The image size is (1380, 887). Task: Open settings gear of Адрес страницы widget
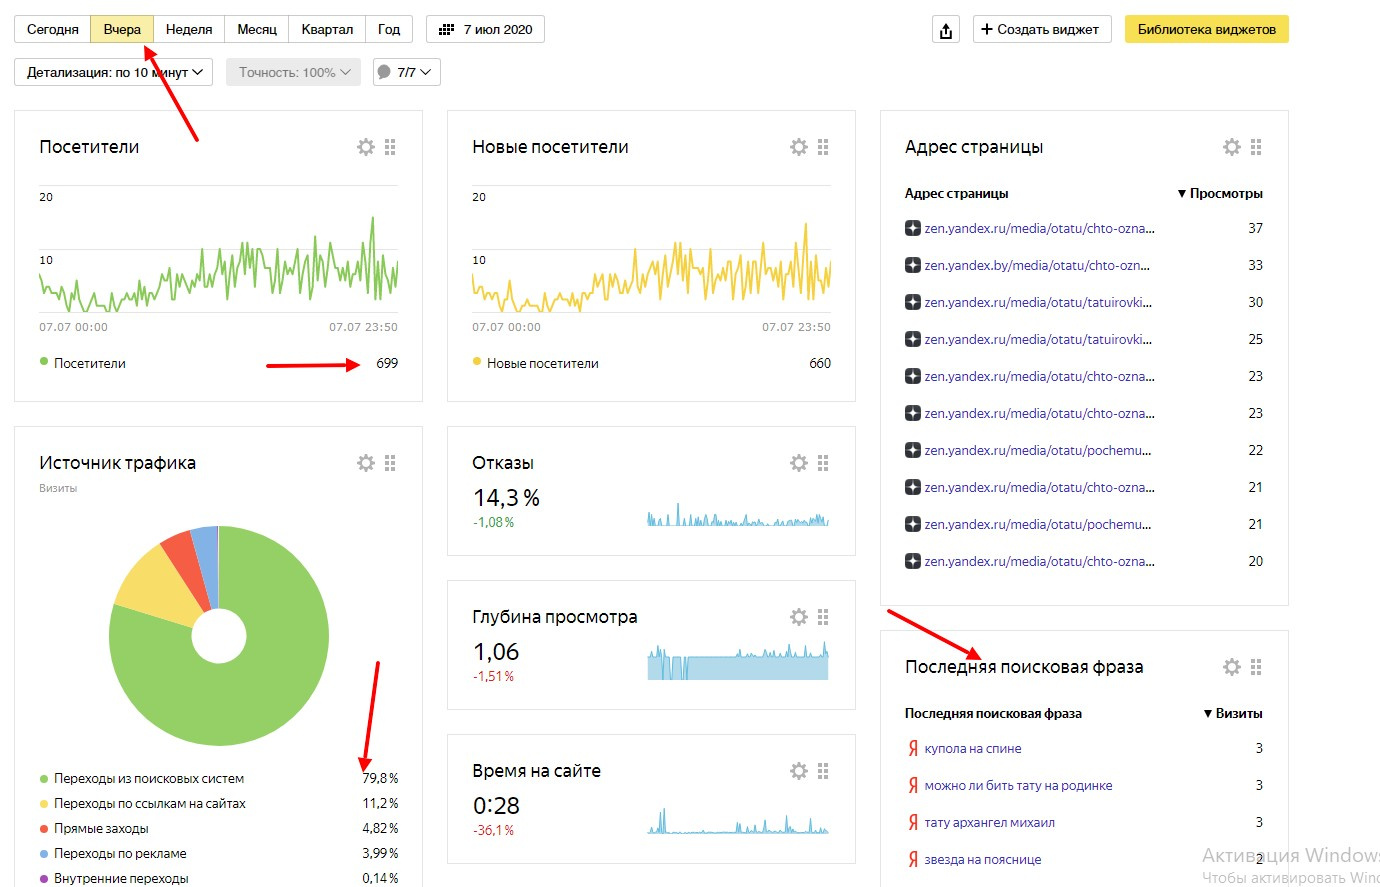click(1232, 147)
